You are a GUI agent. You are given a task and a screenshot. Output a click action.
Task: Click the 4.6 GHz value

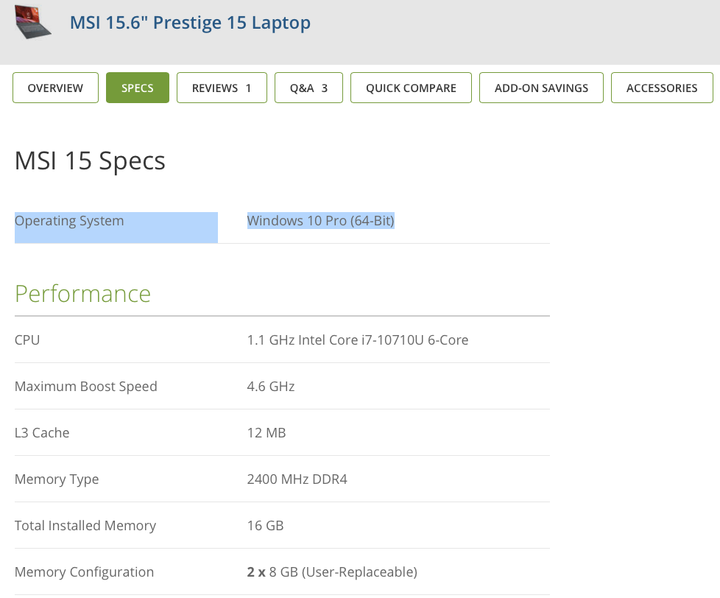coord(271,386)
